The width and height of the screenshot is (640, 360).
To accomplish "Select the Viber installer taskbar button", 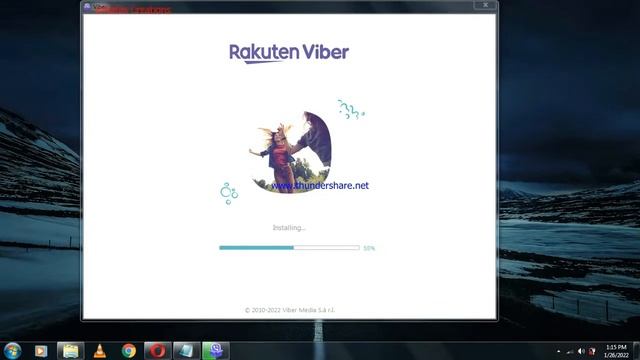I will [216, 351].
